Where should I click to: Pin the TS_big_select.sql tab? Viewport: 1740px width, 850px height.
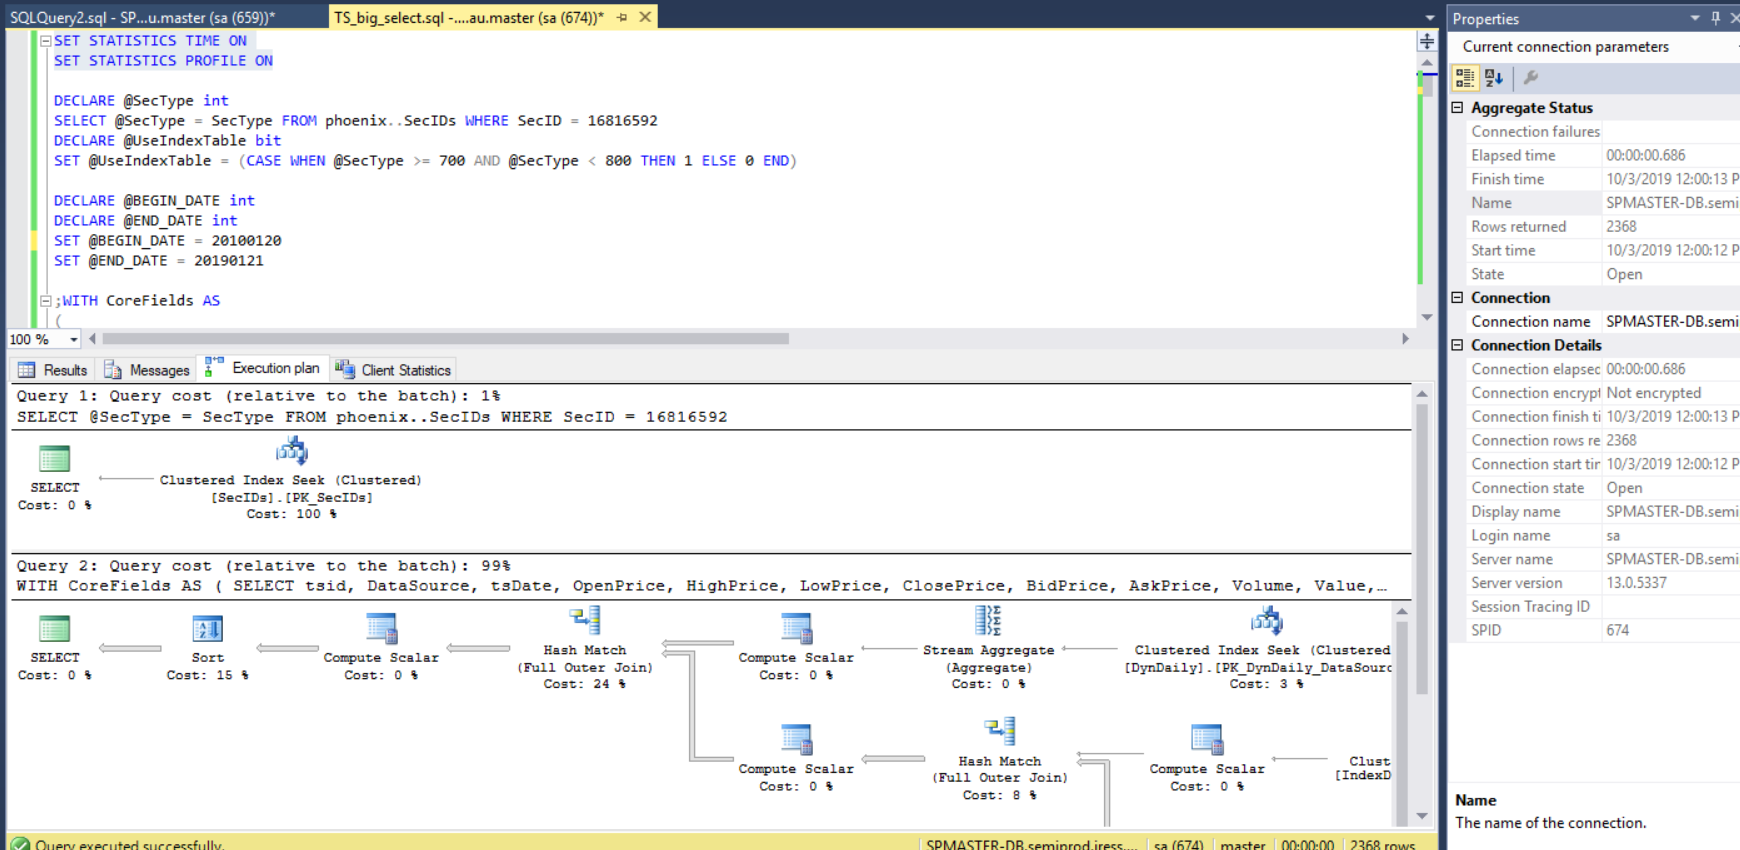tap(622, 17)
